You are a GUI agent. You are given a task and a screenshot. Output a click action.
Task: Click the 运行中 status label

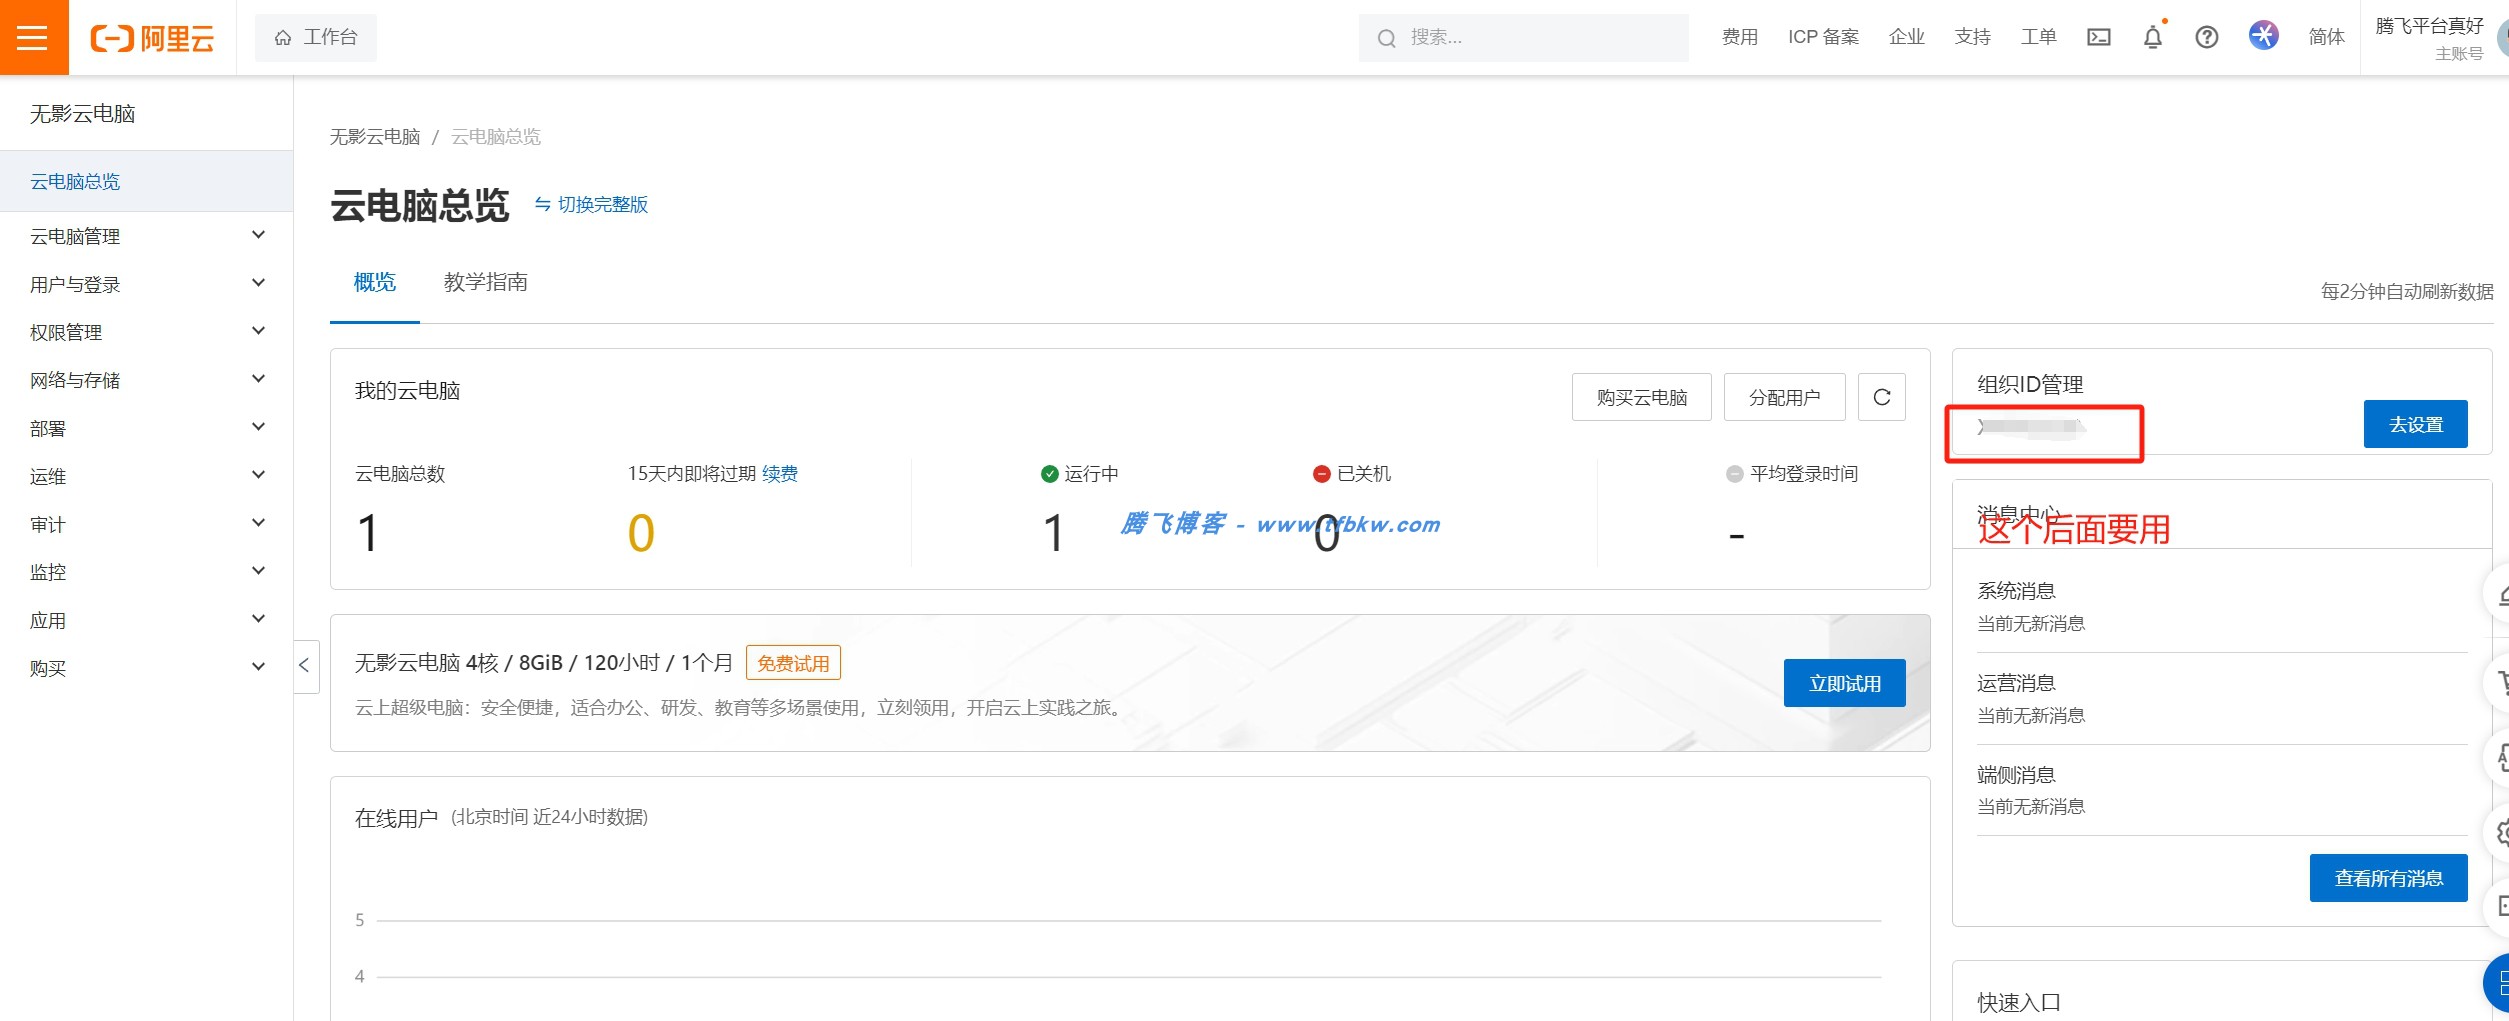(x=1091, y=474)
